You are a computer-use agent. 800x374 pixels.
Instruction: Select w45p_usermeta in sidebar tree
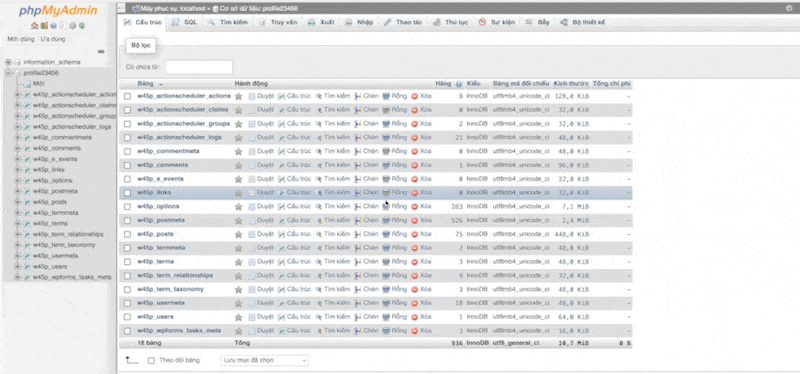(x=56, y=256)
